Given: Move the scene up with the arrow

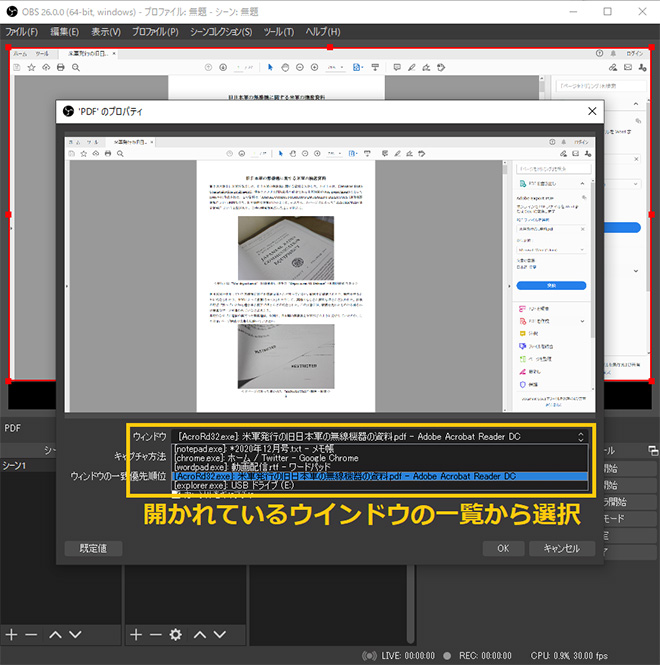Looking at the screenshot, I should 55,634.
